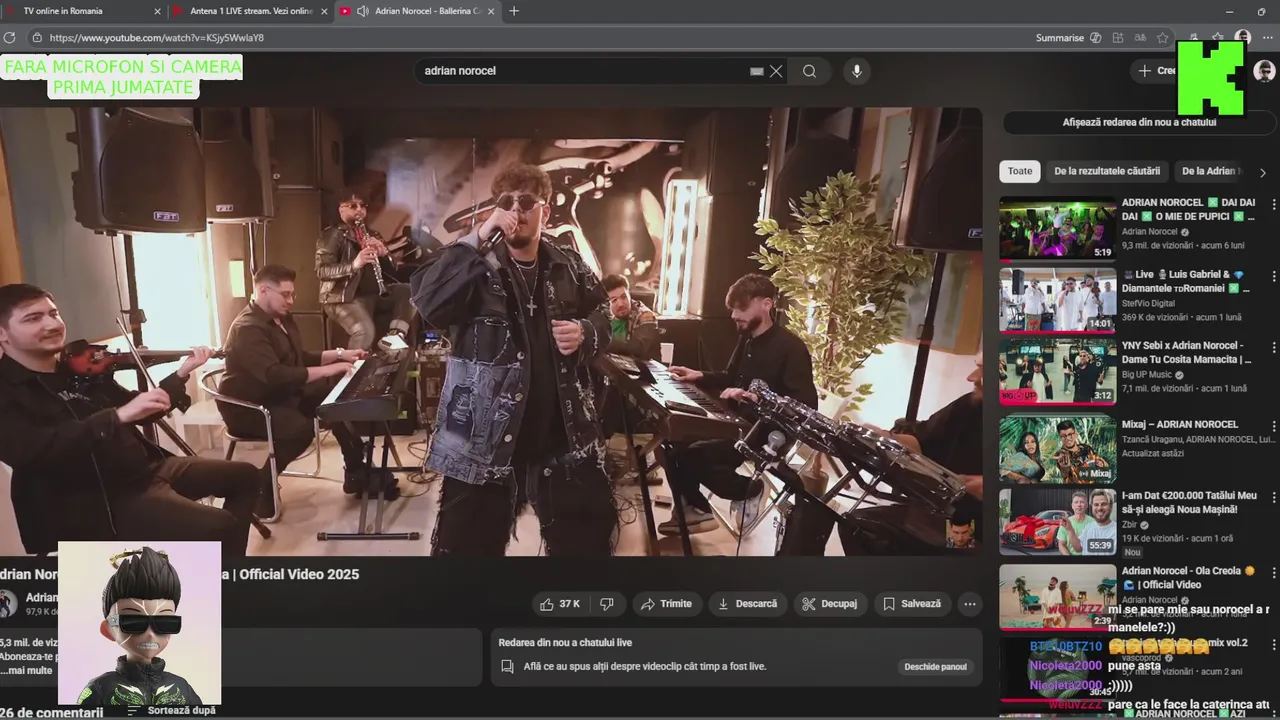Open options for 'Live Luis Gabriel' suggested video
Viewport: 1280px width, 720px height.
tap(1273, 276)
